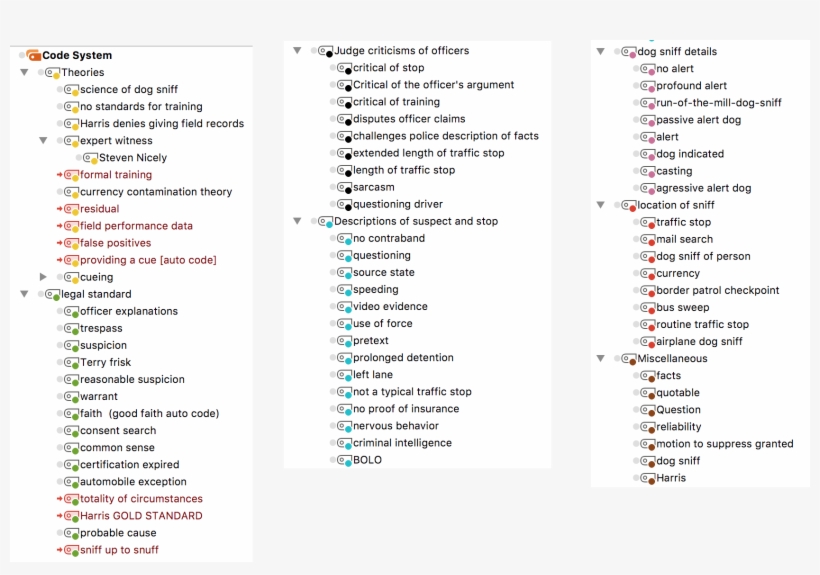Select the 'not a typical traffic stop' code

(411, 392)
